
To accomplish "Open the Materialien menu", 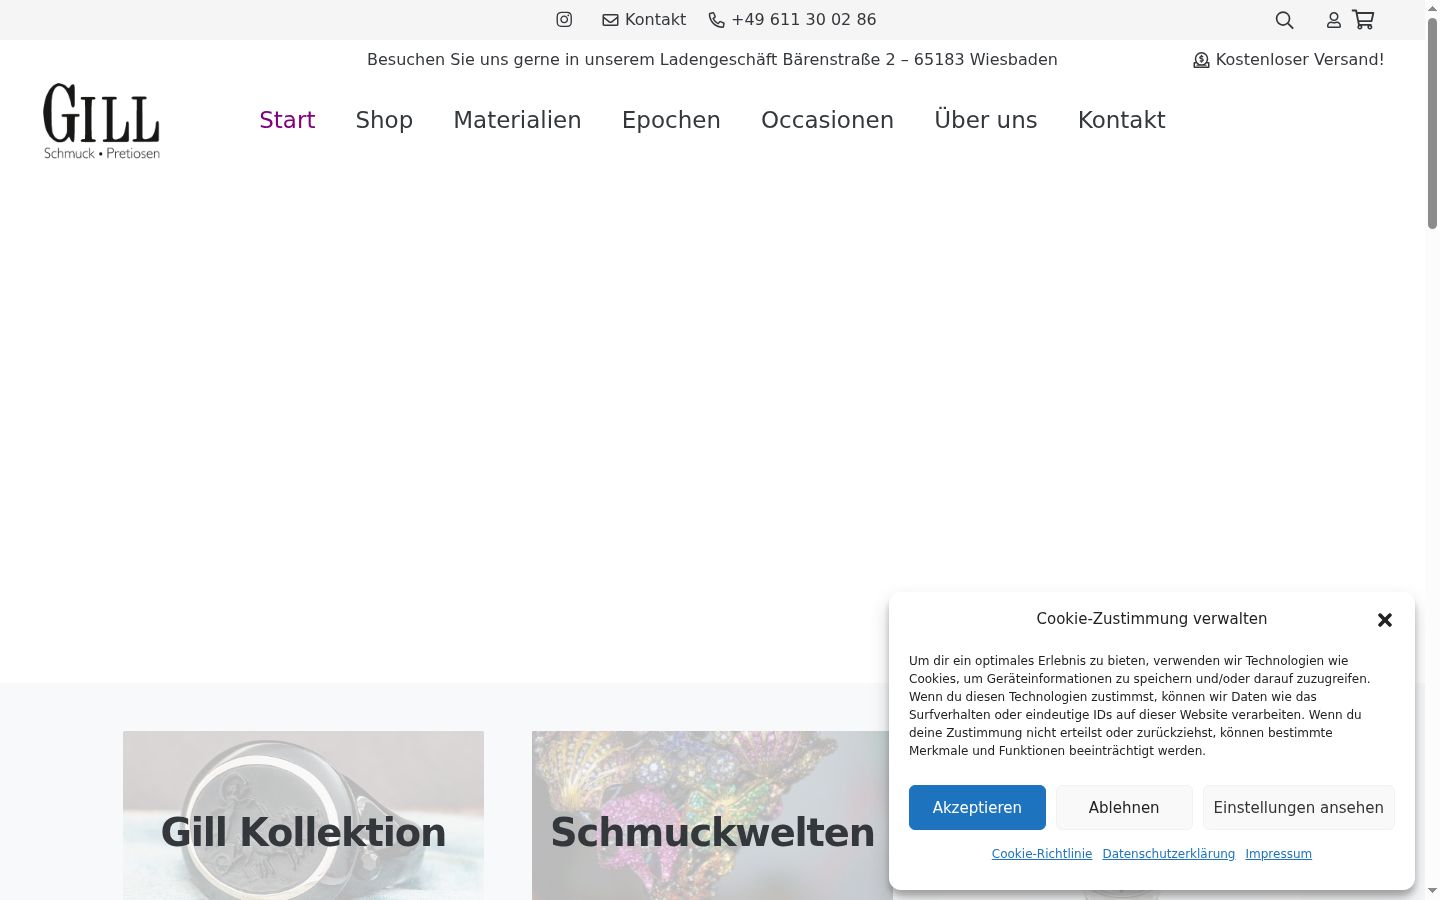I will coord(517,120).
